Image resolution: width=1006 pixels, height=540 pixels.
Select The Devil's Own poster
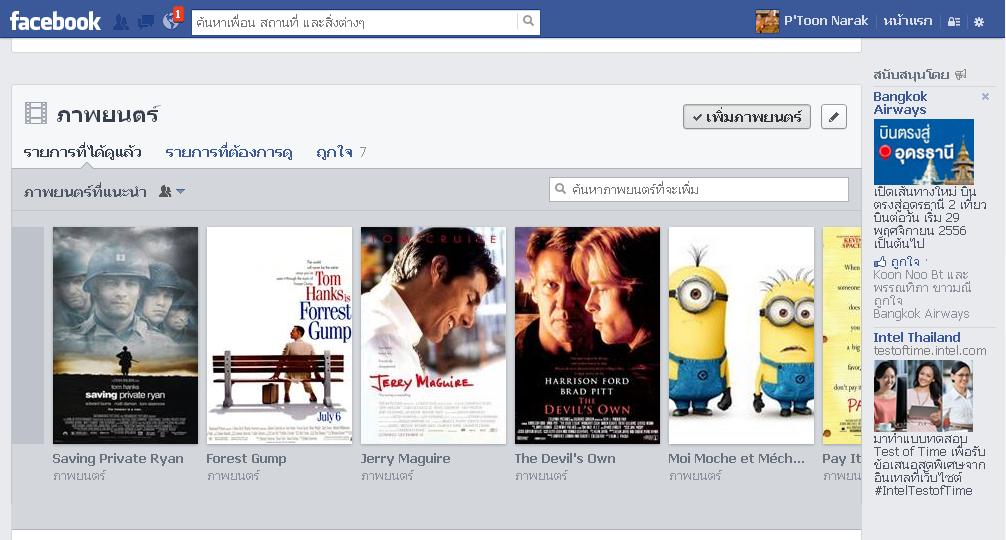click(x=587, y=335)
